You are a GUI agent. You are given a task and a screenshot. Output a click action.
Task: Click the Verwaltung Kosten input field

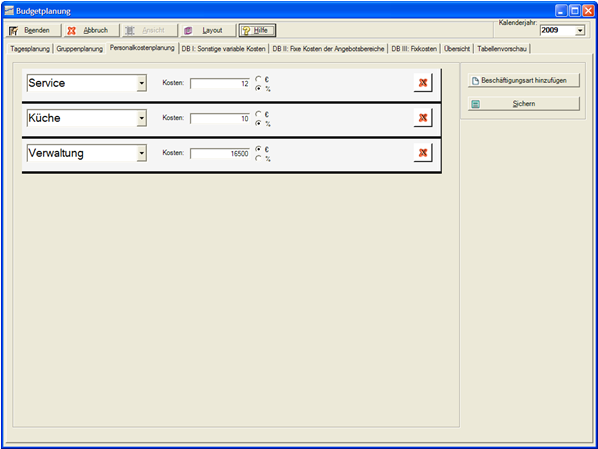pos(220,153)
